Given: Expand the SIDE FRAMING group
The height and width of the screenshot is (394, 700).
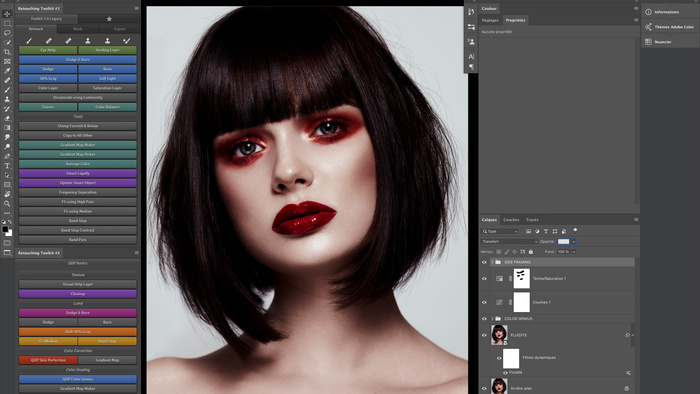Looking at the screenshot, I should (492, 262).
